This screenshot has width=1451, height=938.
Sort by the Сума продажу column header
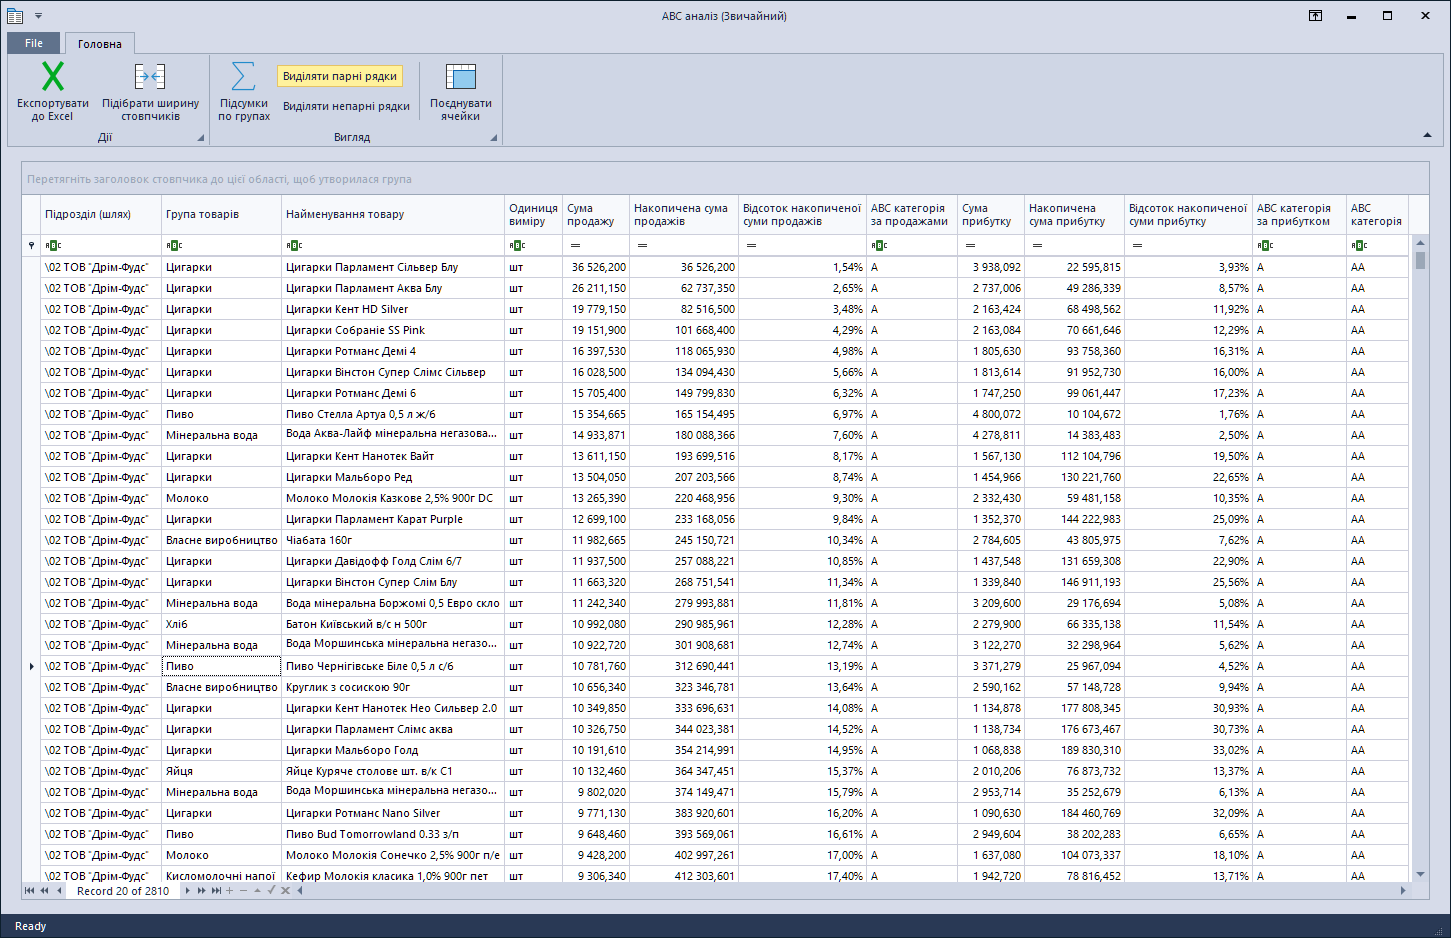(596, 214)
